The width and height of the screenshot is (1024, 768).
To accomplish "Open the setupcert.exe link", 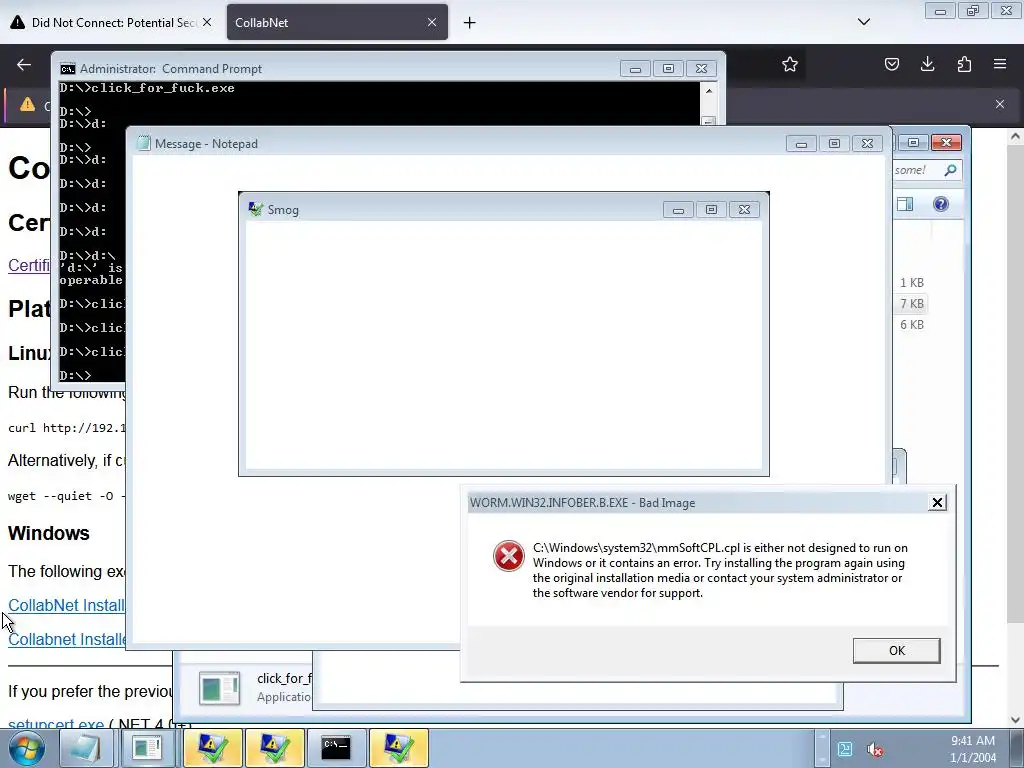I will 56,724.
